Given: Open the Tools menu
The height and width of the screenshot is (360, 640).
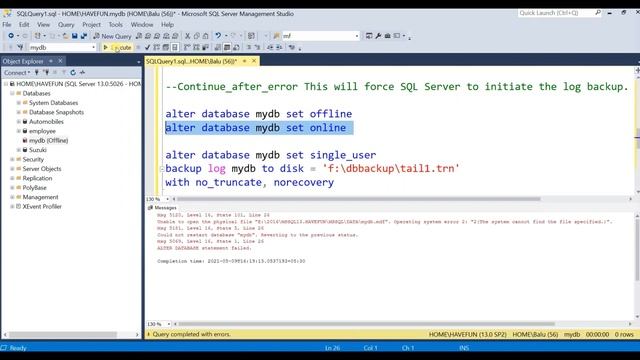Looking at the screenshot, I should pos(116,24).
